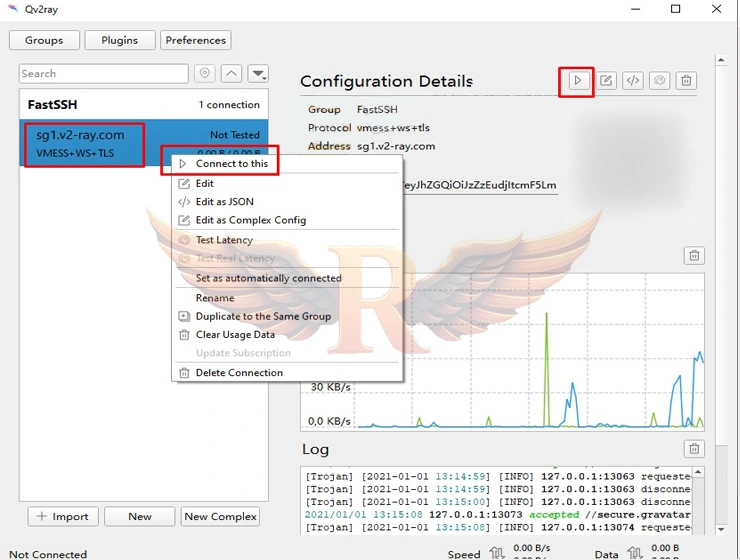Click the delete trash icon beside Configuration Details
This screenshot has height=560, width=740.
click(x=686, y=81)
